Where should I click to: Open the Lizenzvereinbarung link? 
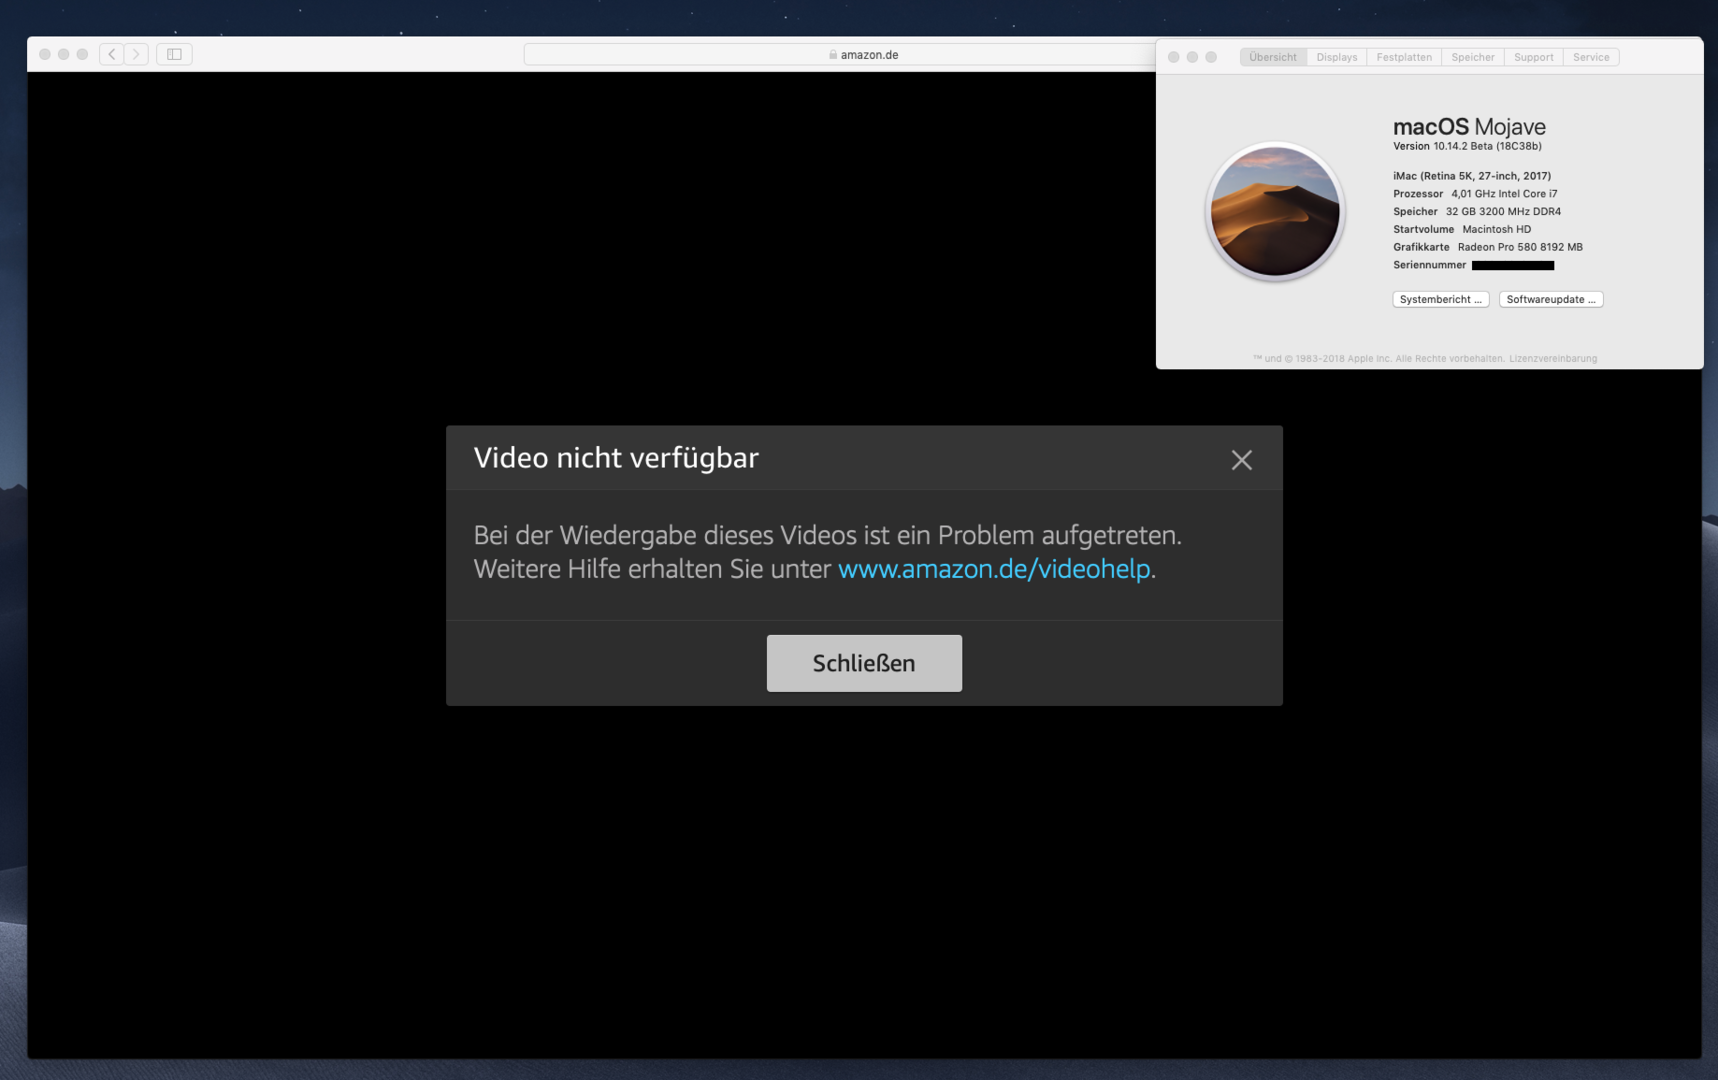tap(1553, 358)
